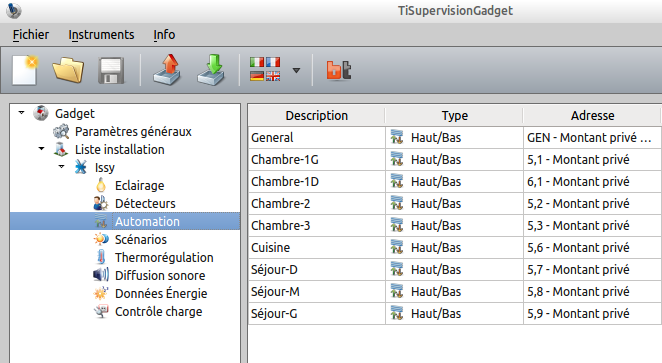The height and width of the screenshot is (363, 662).
Task: Select the Issy installation item
Action: point(104,168)
